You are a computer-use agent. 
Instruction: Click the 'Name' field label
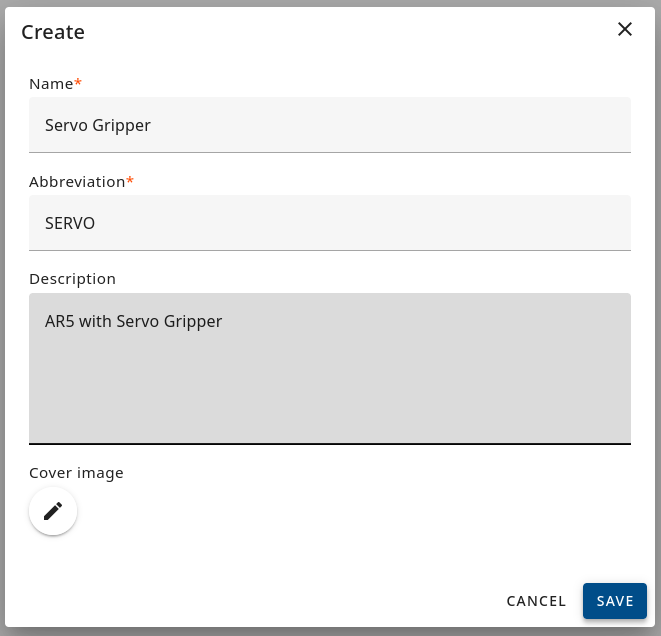(51, 84)
